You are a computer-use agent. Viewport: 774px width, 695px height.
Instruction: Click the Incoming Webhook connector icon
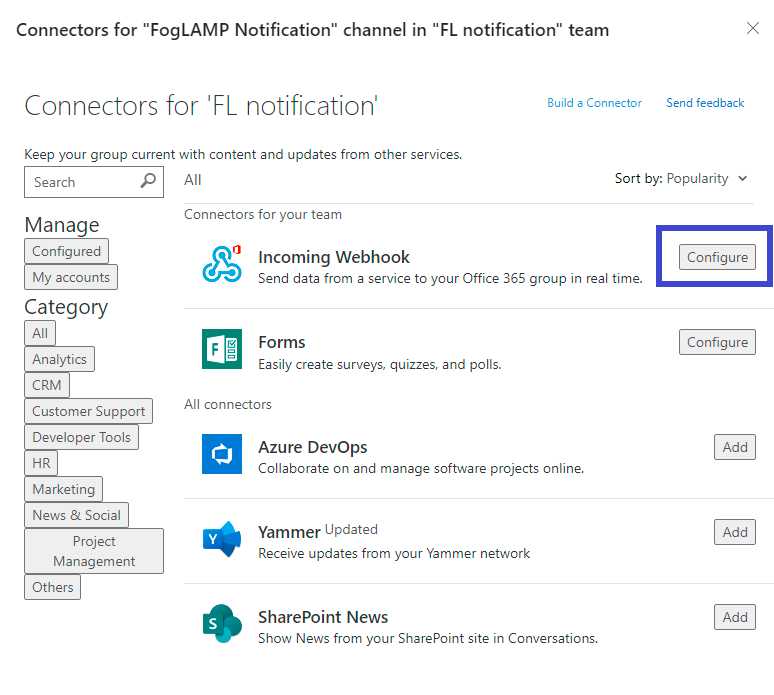click(221, 264)
